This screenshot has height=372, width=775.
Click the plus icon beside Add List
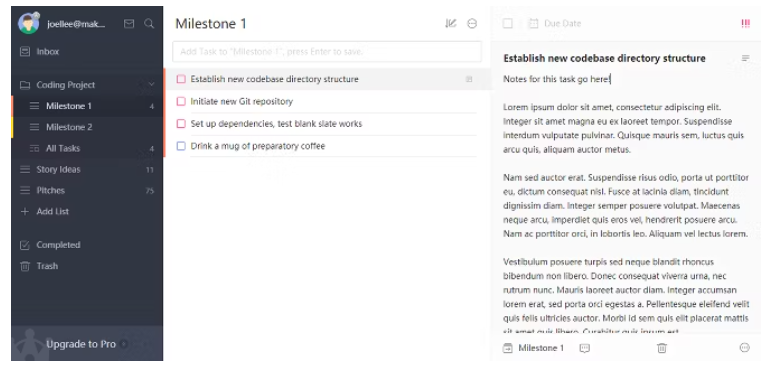point(25,211)
